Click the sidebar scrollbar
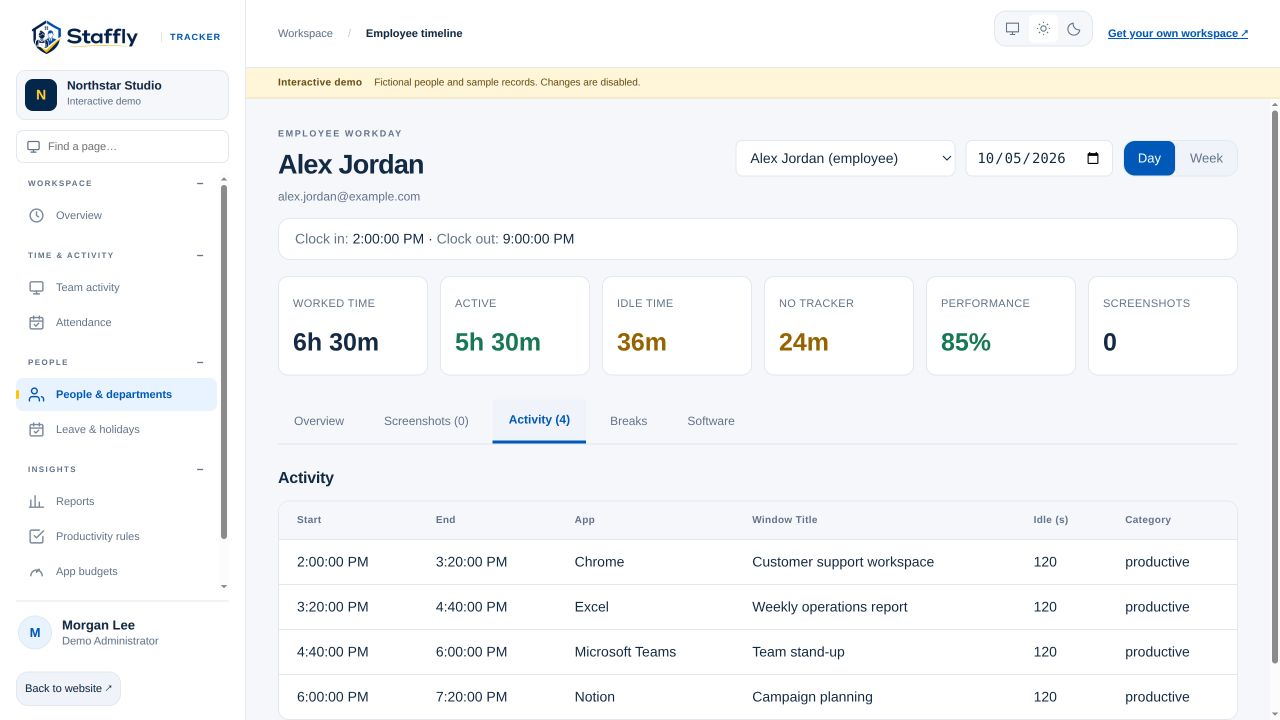 (x=224, y=362)
